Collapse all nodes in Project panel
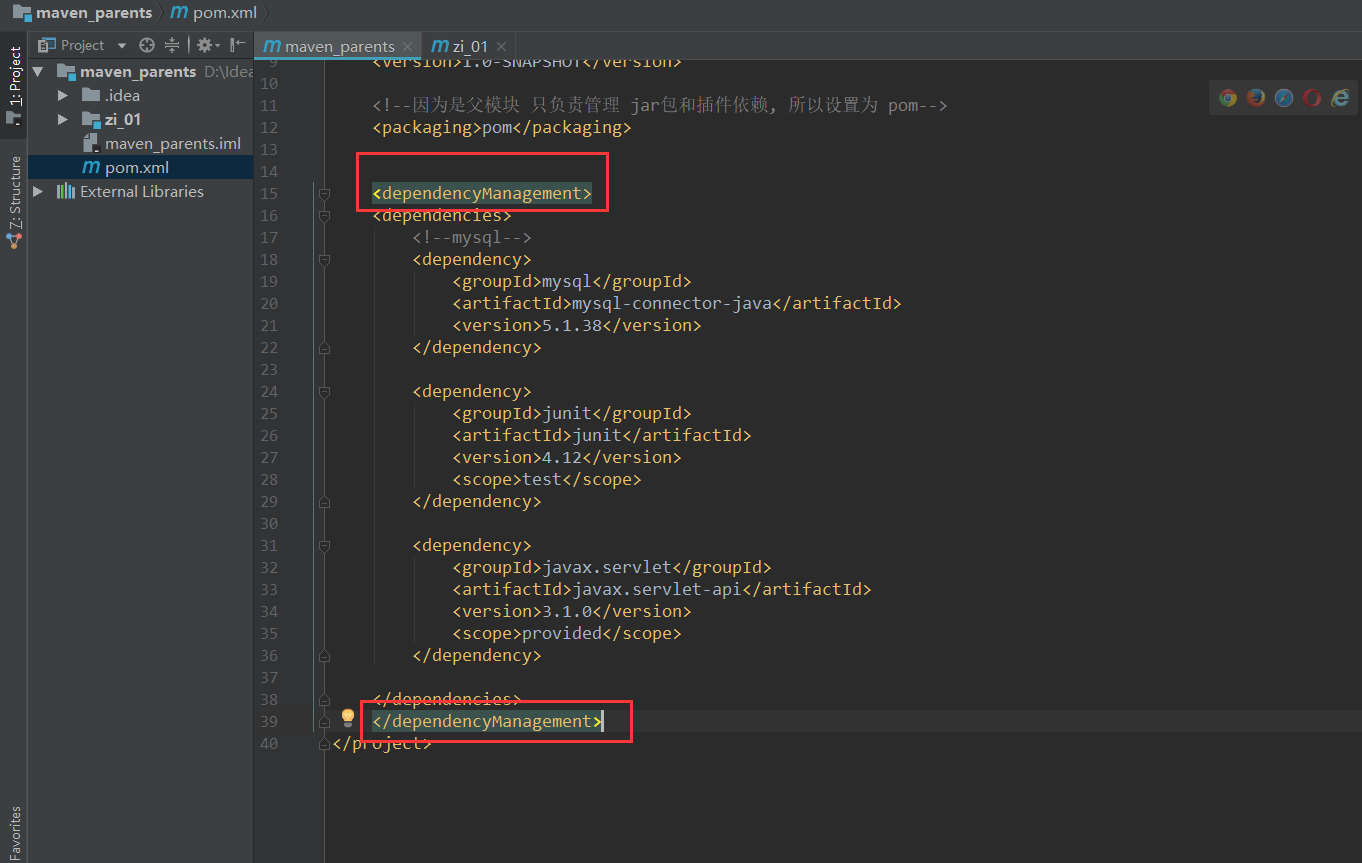 coord(172,45)
